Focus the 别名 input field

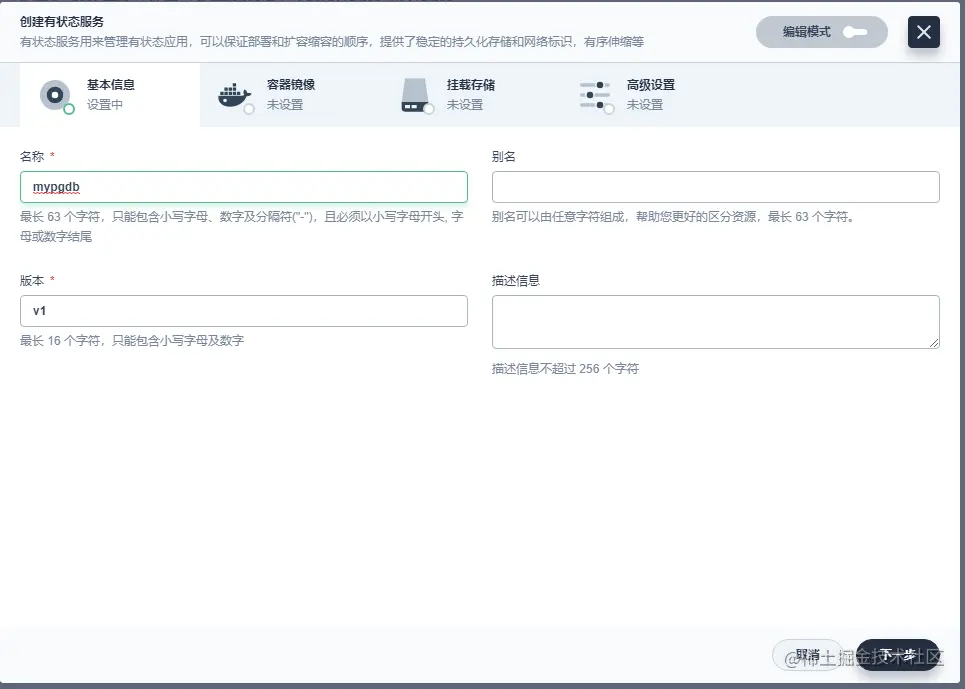click(715, 187)
